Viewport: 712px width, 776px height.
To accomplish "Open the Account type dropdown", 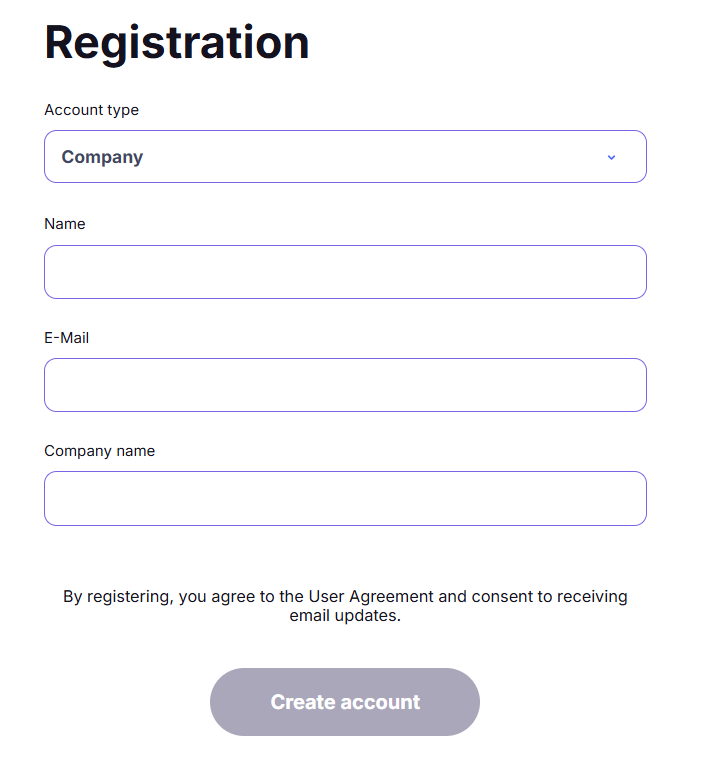I will (345, 157).
